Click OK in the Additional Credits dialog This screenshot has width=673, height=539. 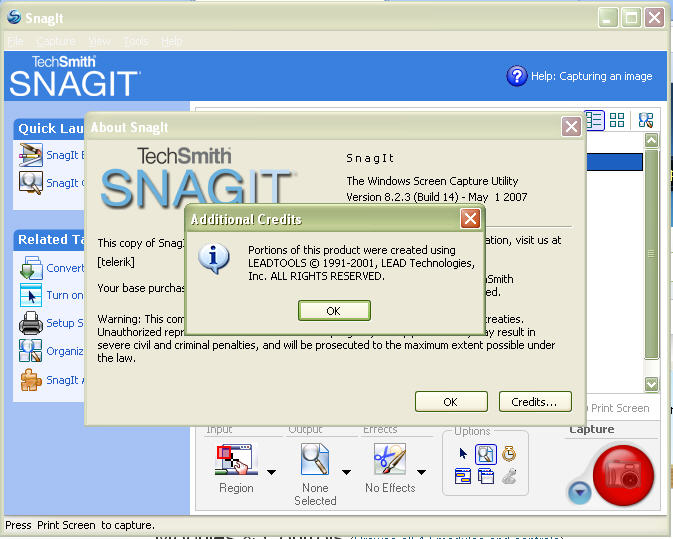(334, 311)
